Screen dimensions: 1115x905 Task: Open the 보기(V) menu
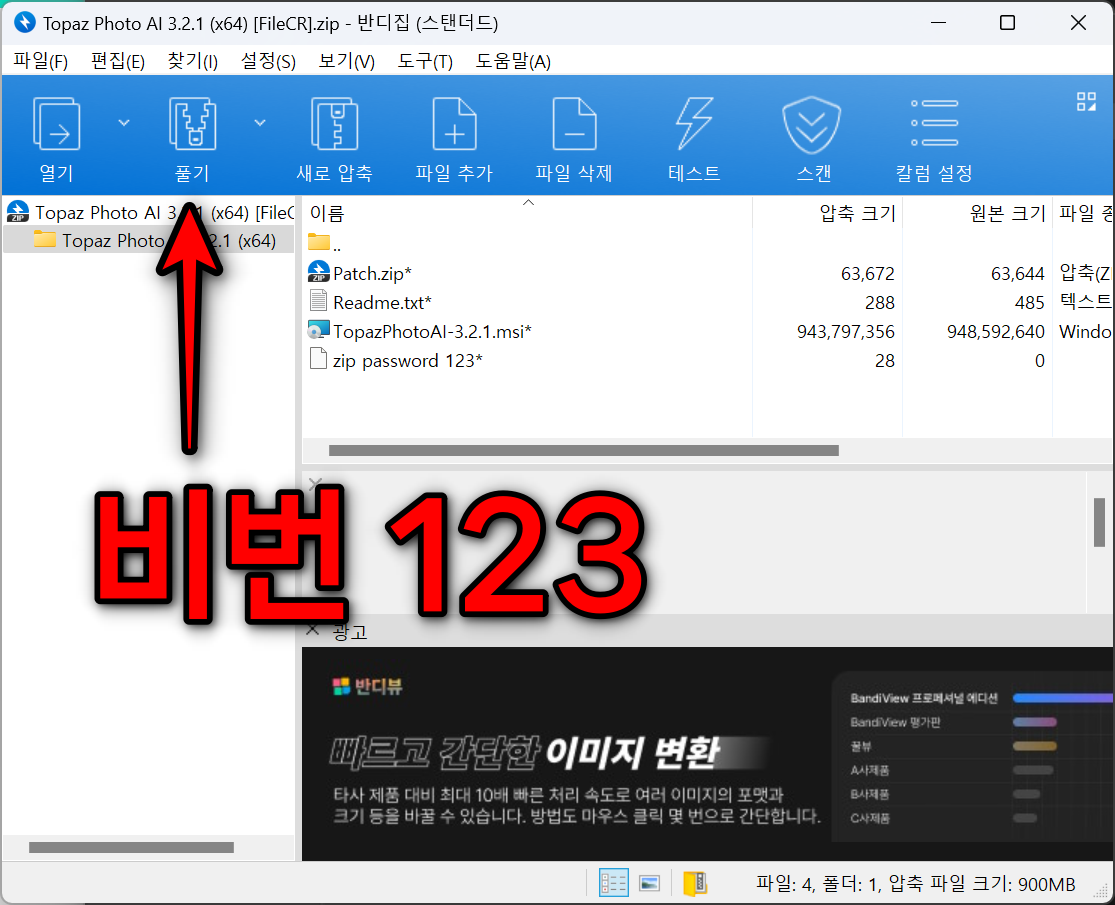[x=346, y=61]
